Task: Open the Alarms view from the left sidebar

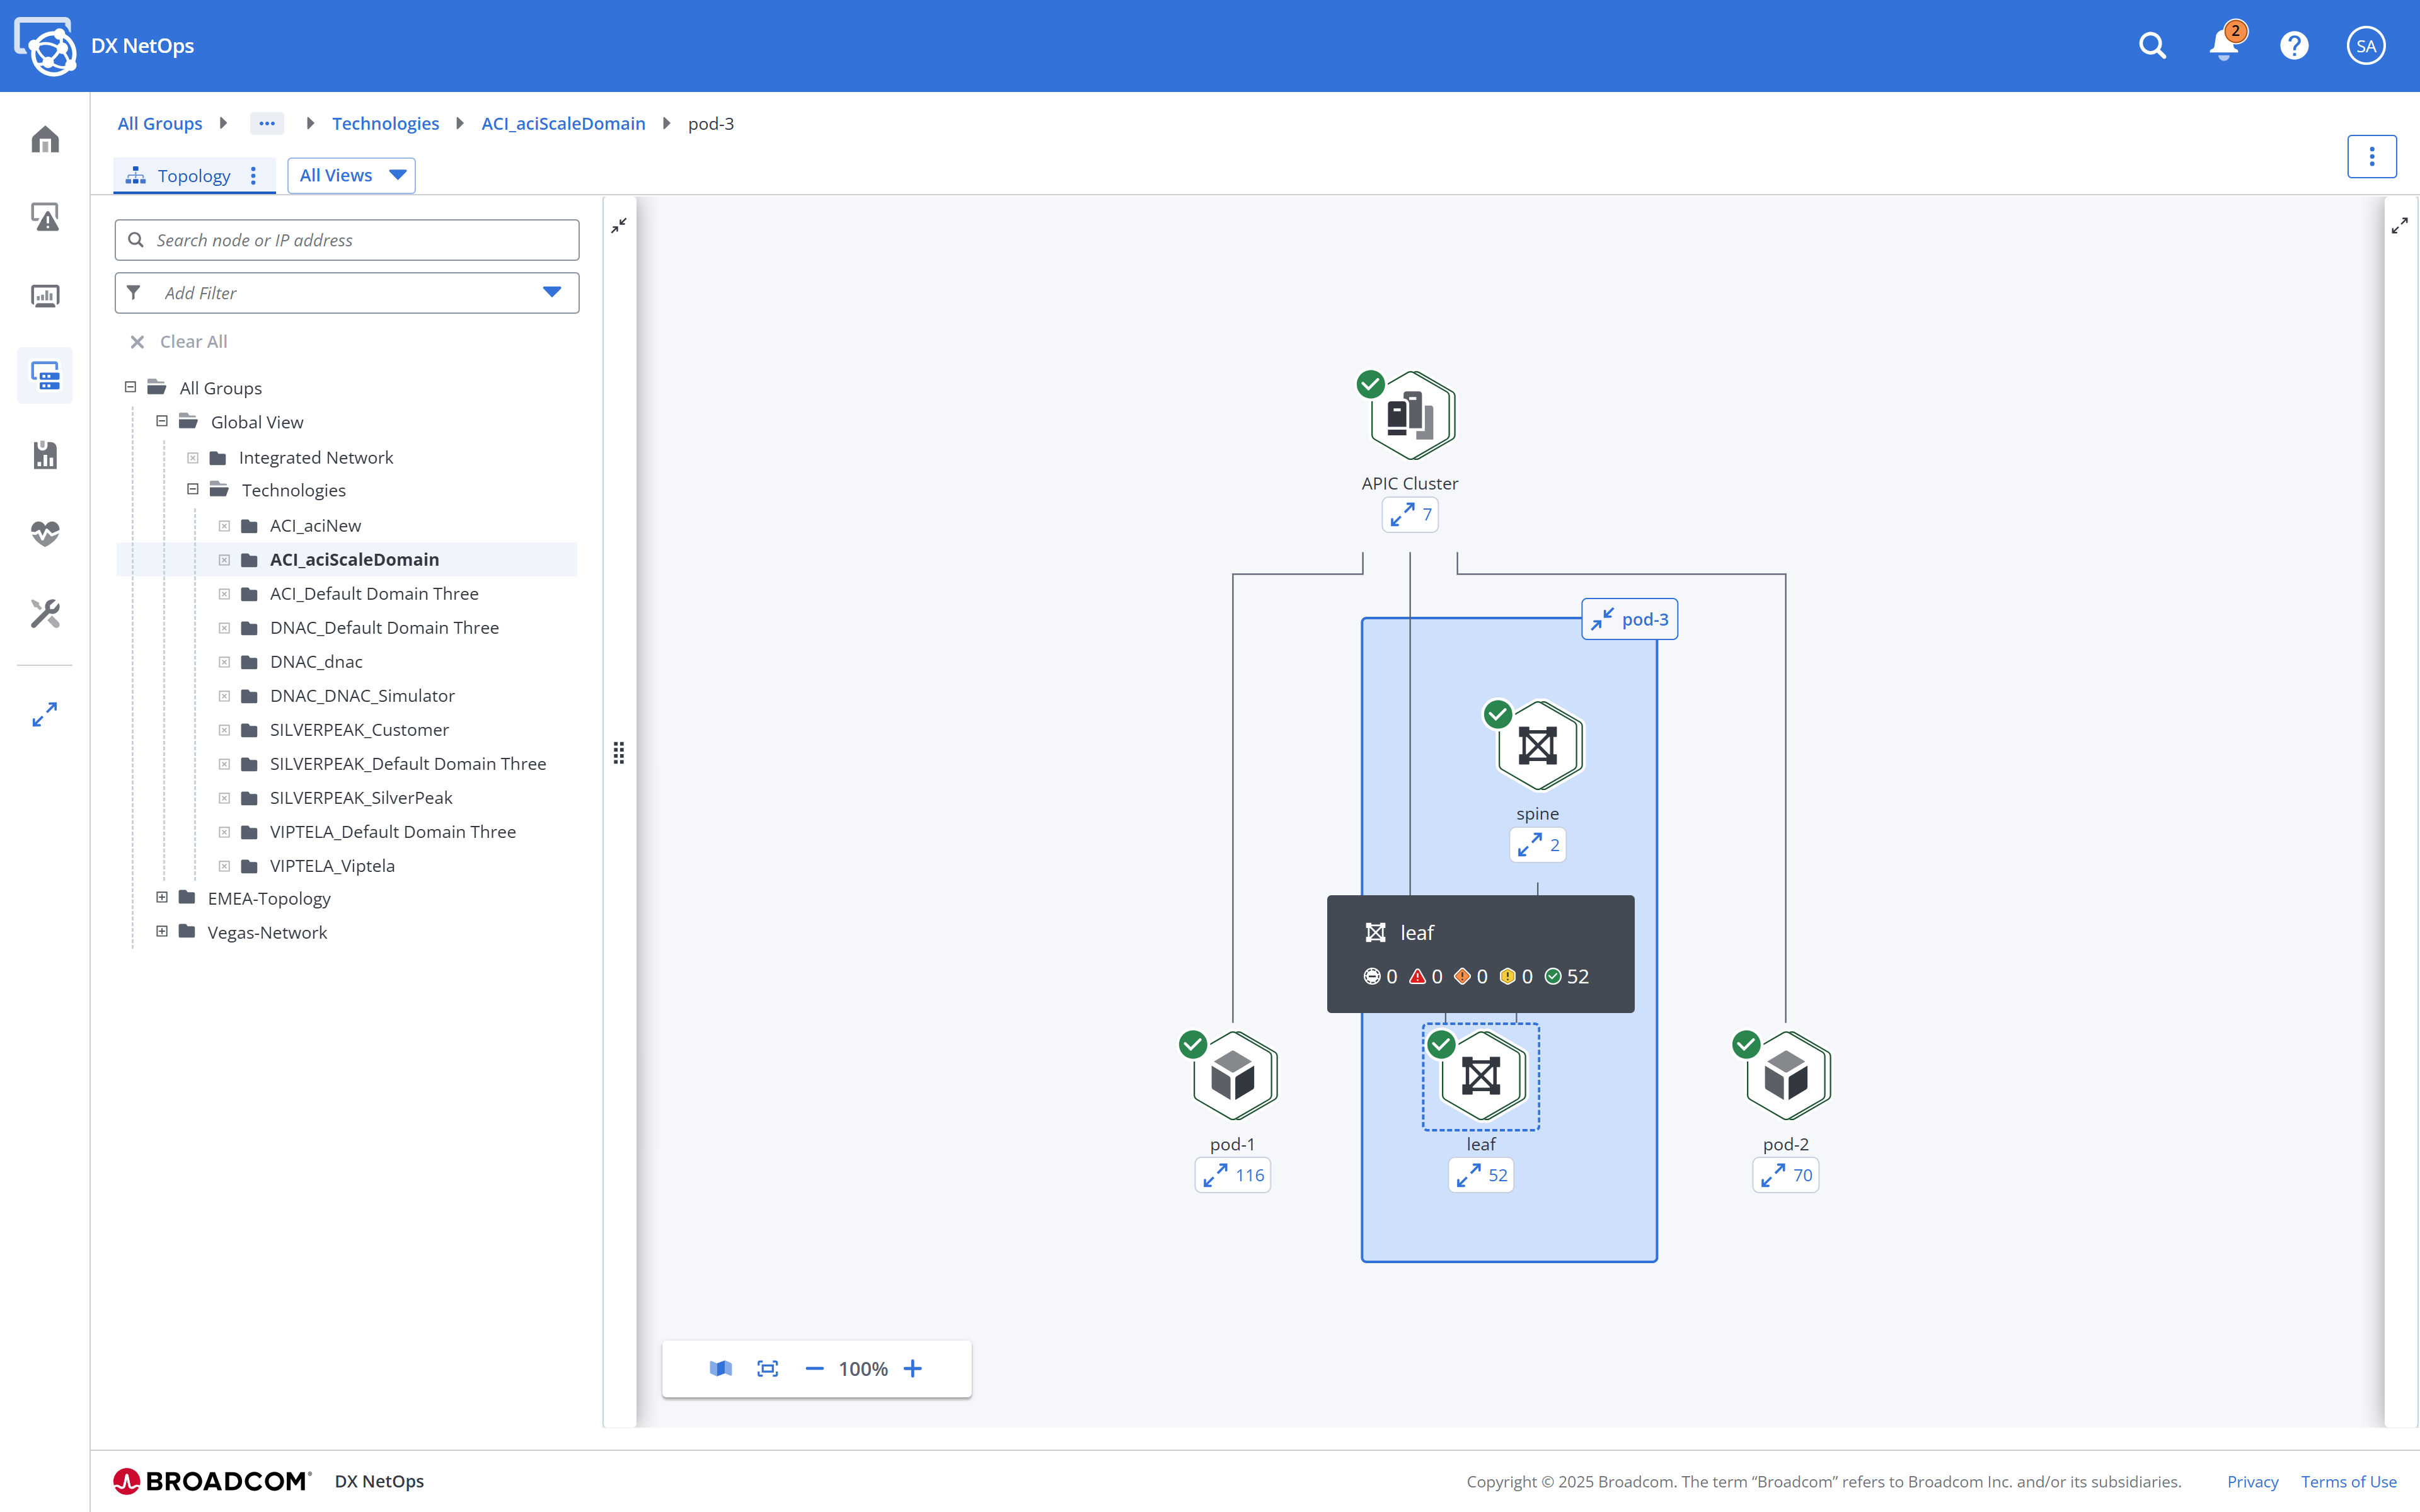Action: click(45, 216)
